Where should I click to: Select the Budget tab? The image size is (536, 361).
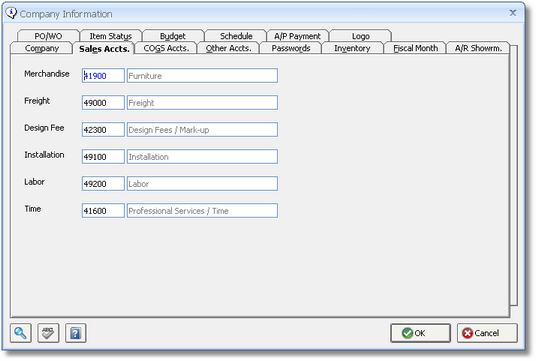click(173, 36)
